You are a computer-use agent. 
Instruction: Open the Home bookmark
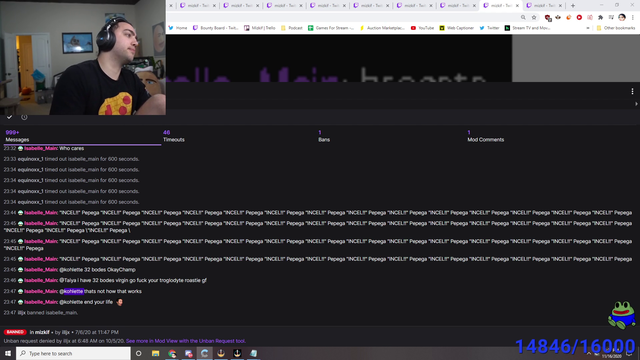click(178, 28)
